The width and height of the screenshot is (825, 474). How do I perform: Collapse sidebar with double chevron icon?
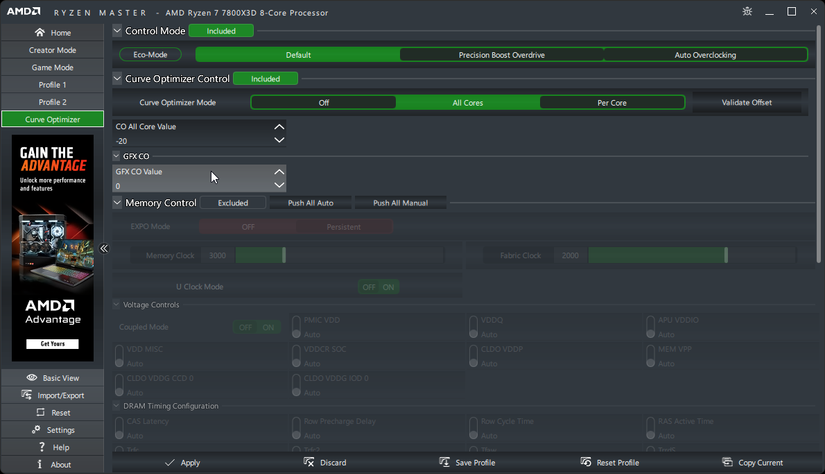104,248
